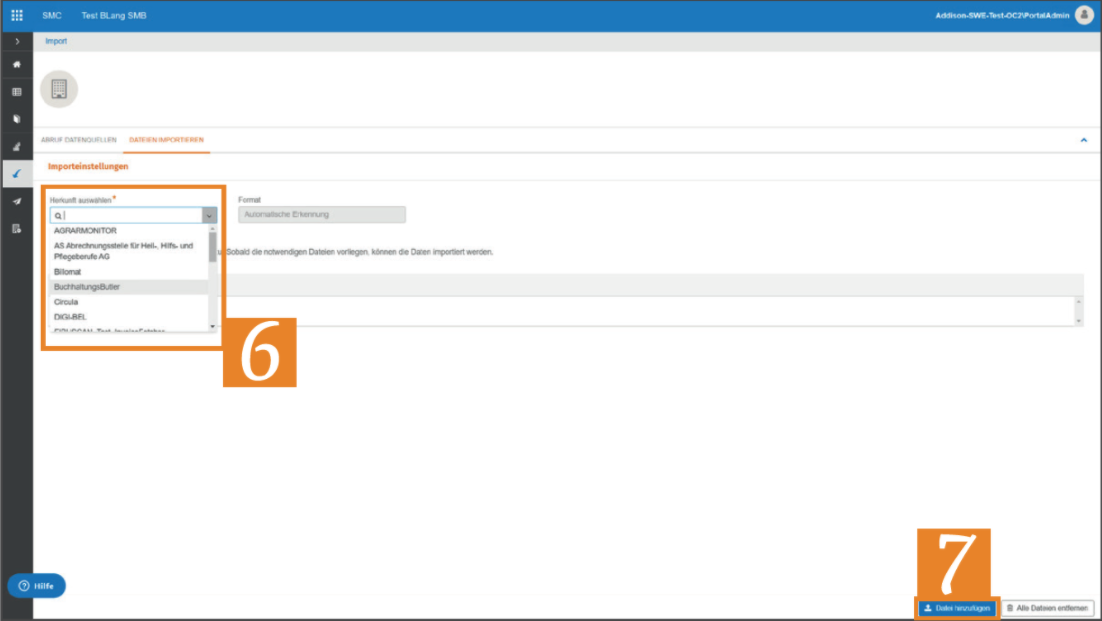Click the paper plane send icon

tap(17, 201)
